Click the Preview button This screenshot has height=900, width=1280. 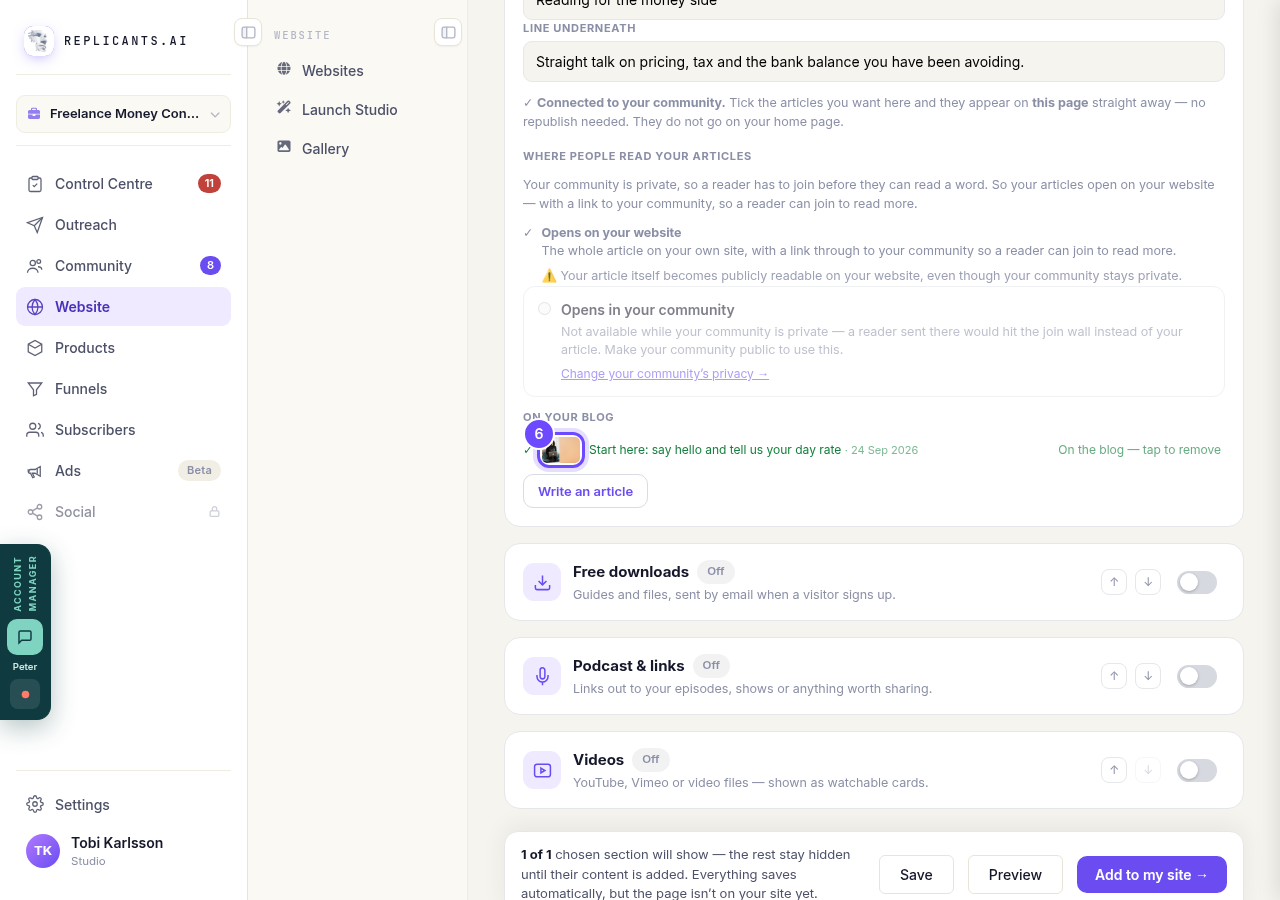pos(1015,875)
